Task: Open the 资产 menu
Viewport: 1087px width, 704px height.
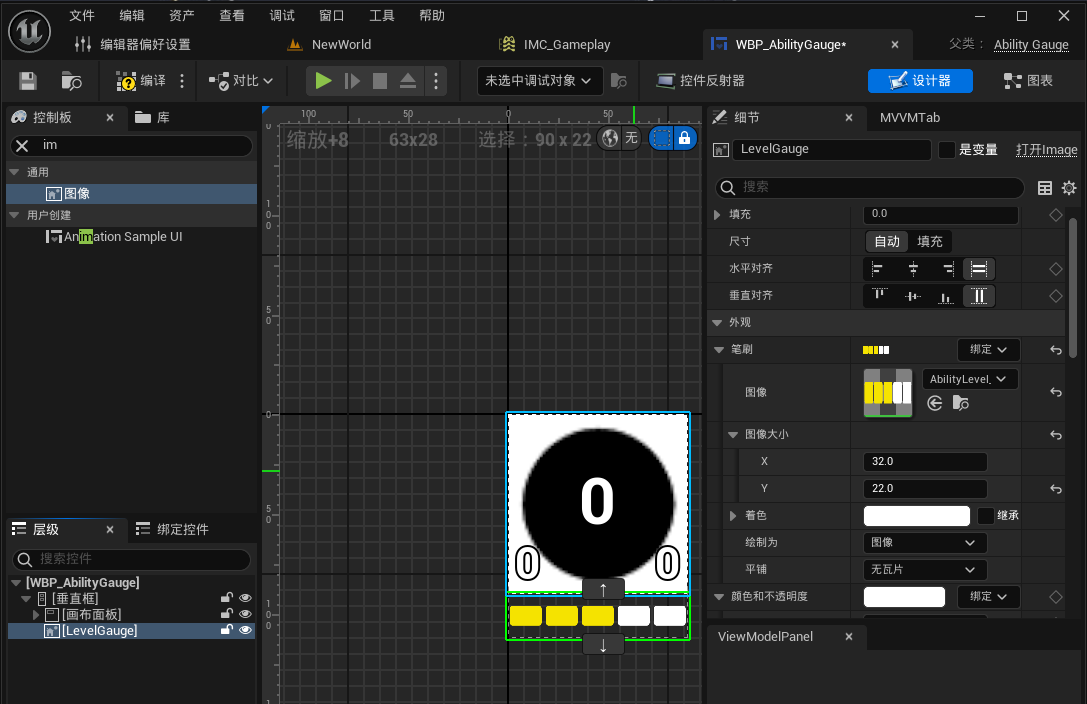Action: (182, 16)
